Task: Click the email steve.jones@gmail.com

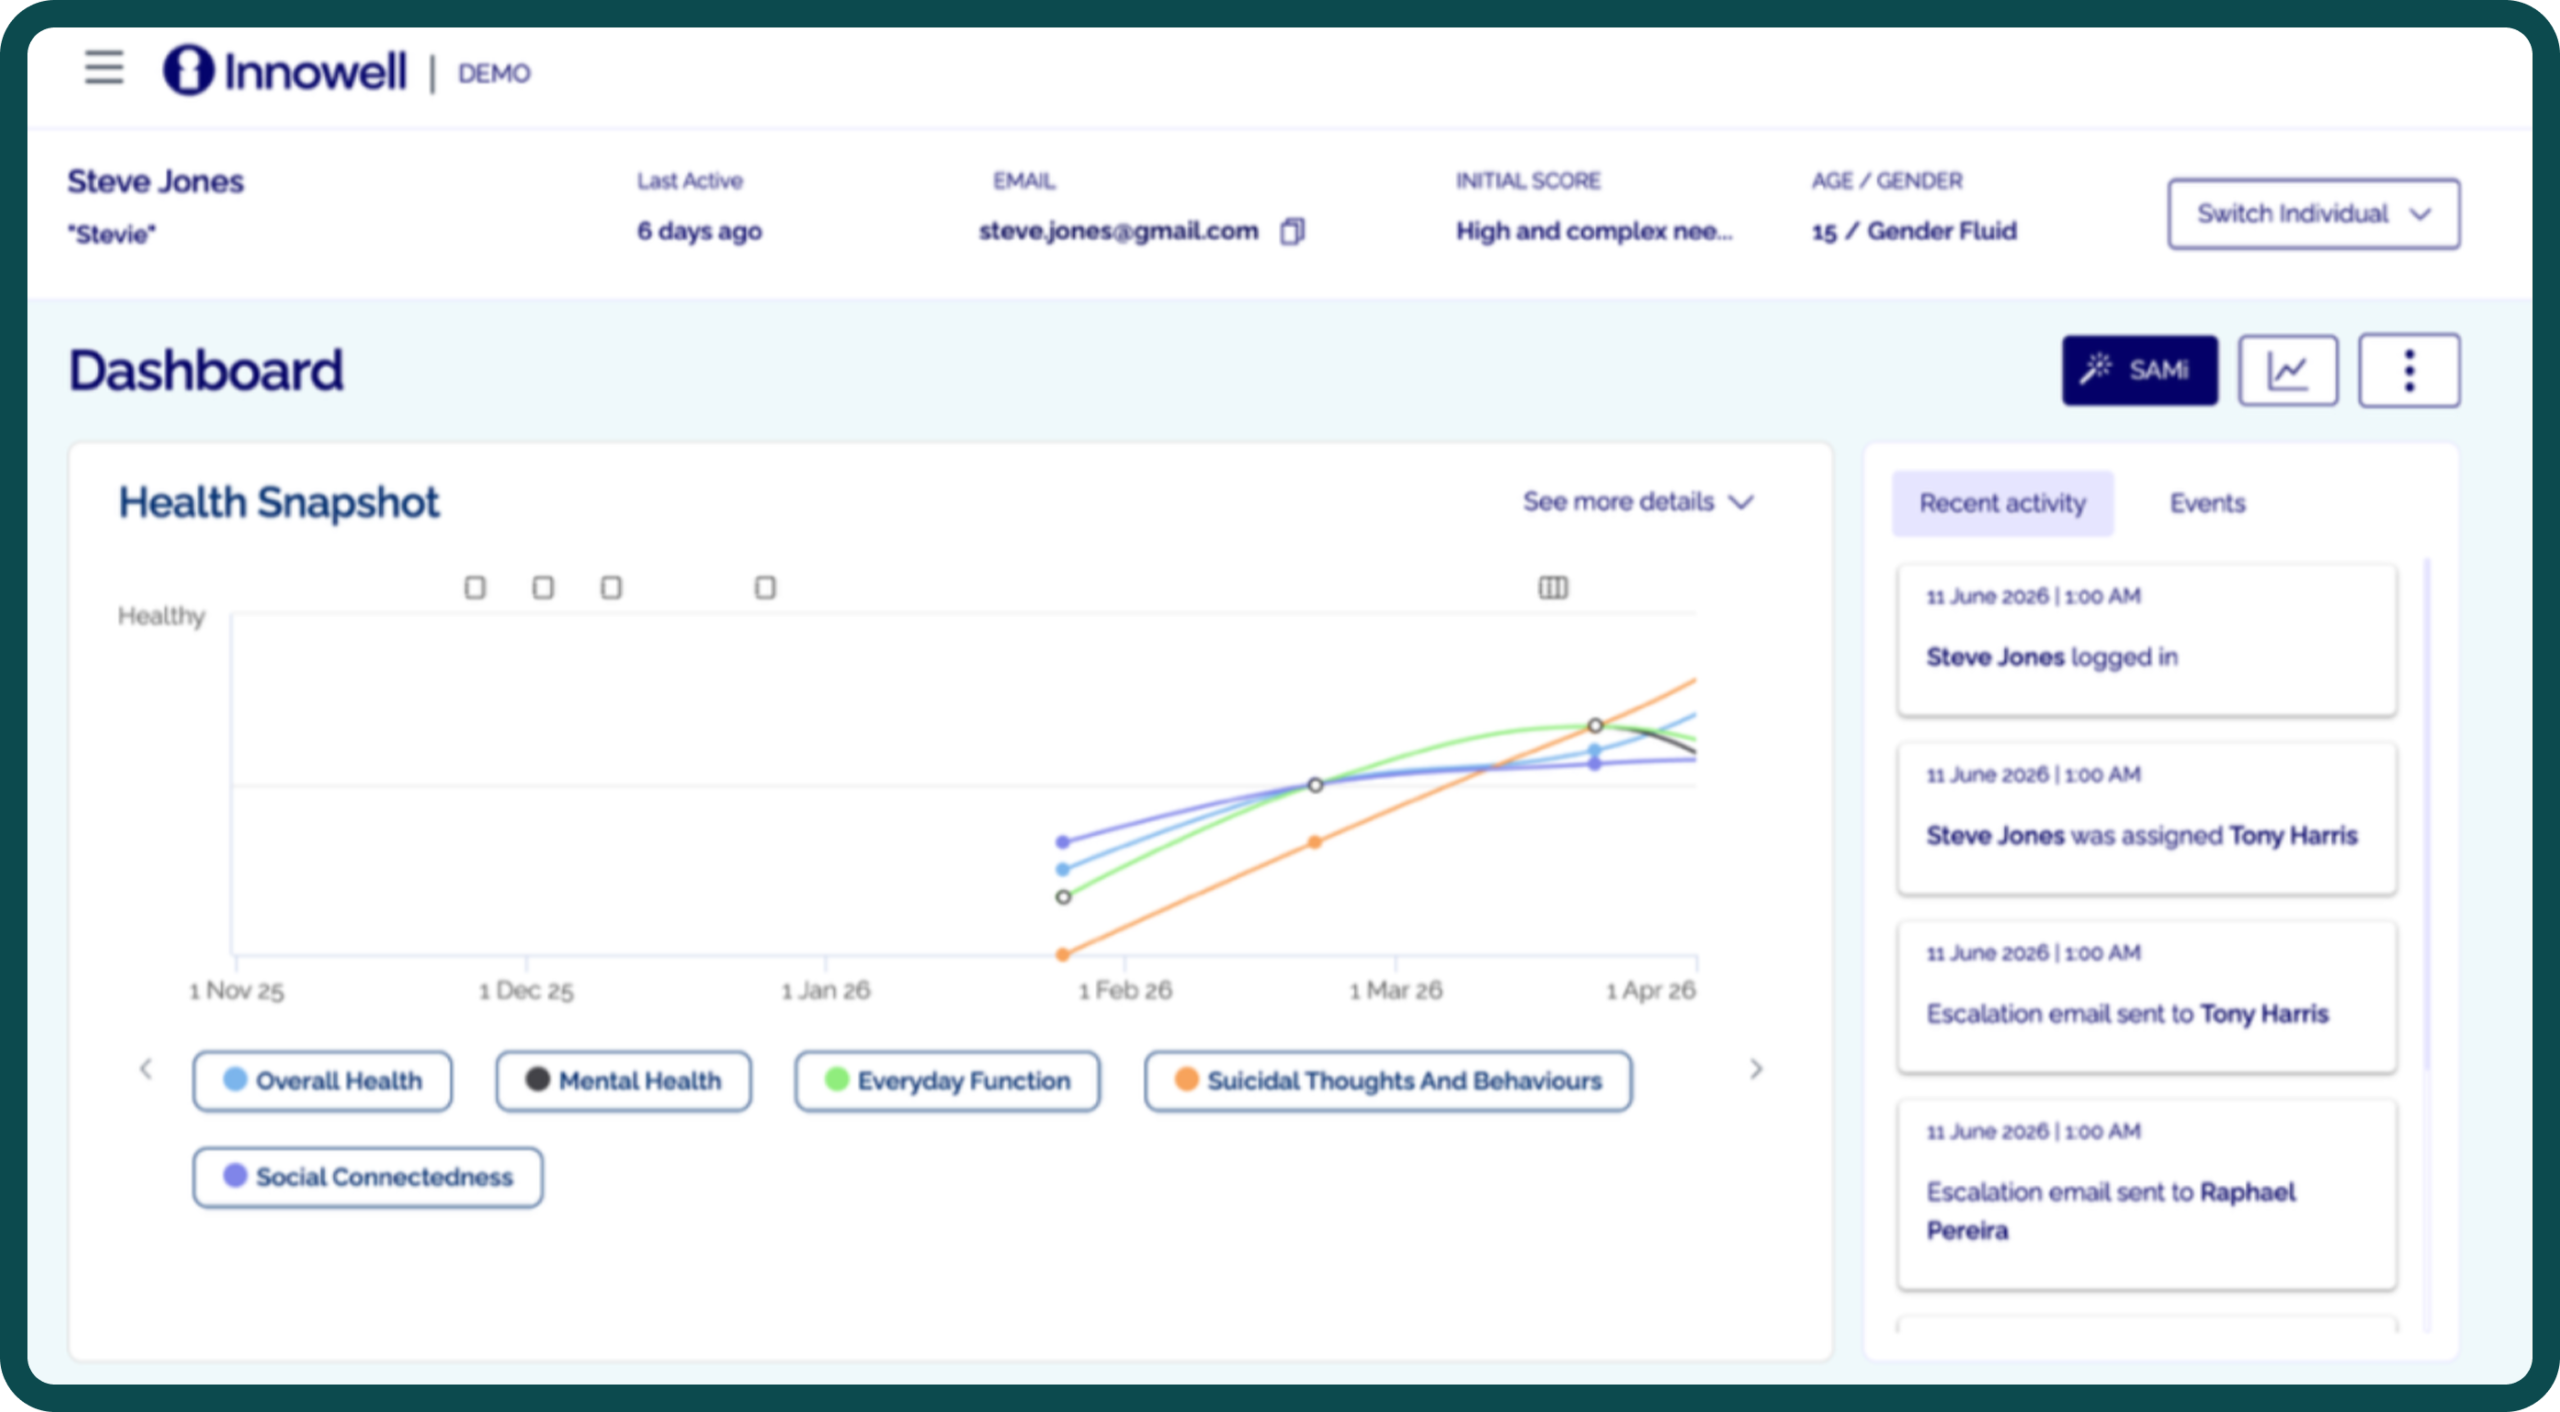Action: click(x=1118, y=231)
